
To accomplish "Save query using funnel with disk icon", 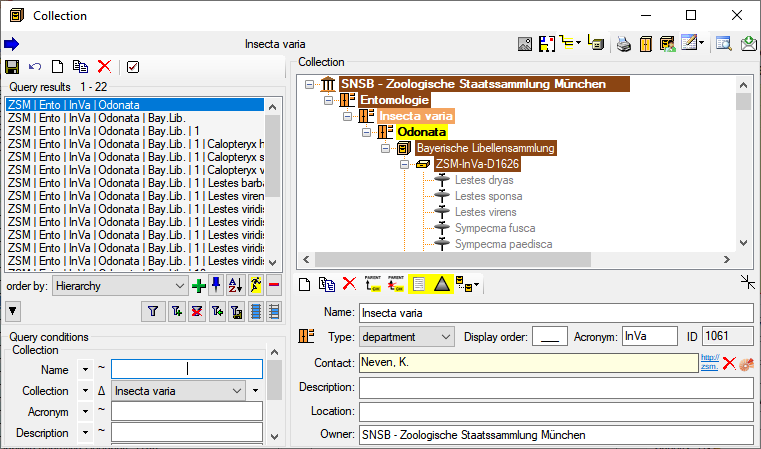I will coord(237,312).
